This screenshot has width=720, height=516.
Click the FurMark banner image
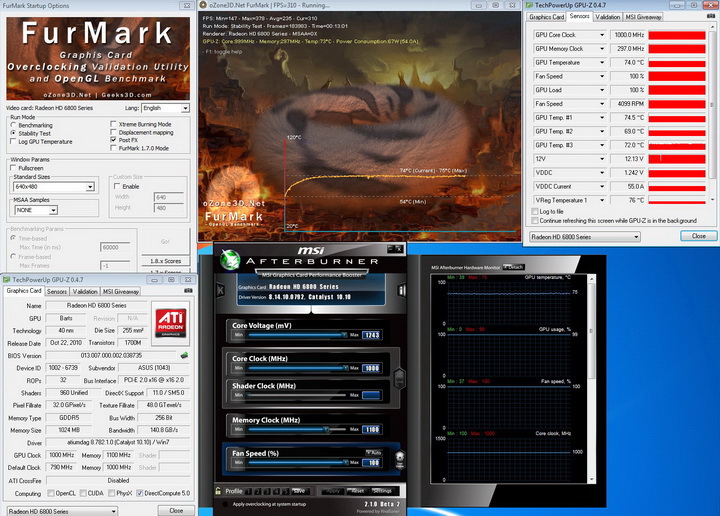click(x=98, y=58)
